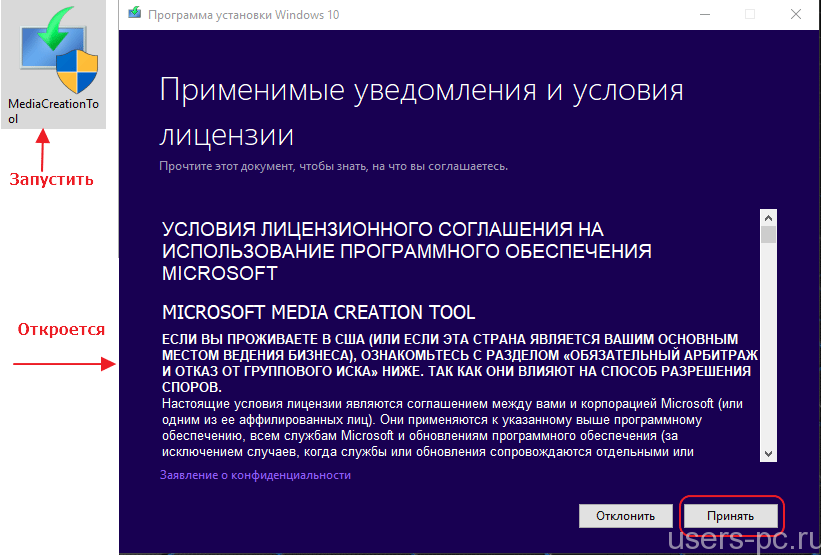Decline the license with the Отклонить button

tap(626, 516)
